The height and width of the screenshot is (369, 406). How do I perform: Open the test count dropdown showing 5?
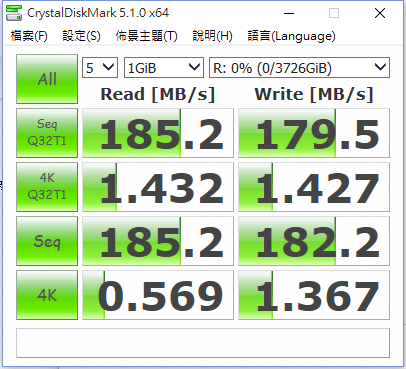click(x=100, y=68)
